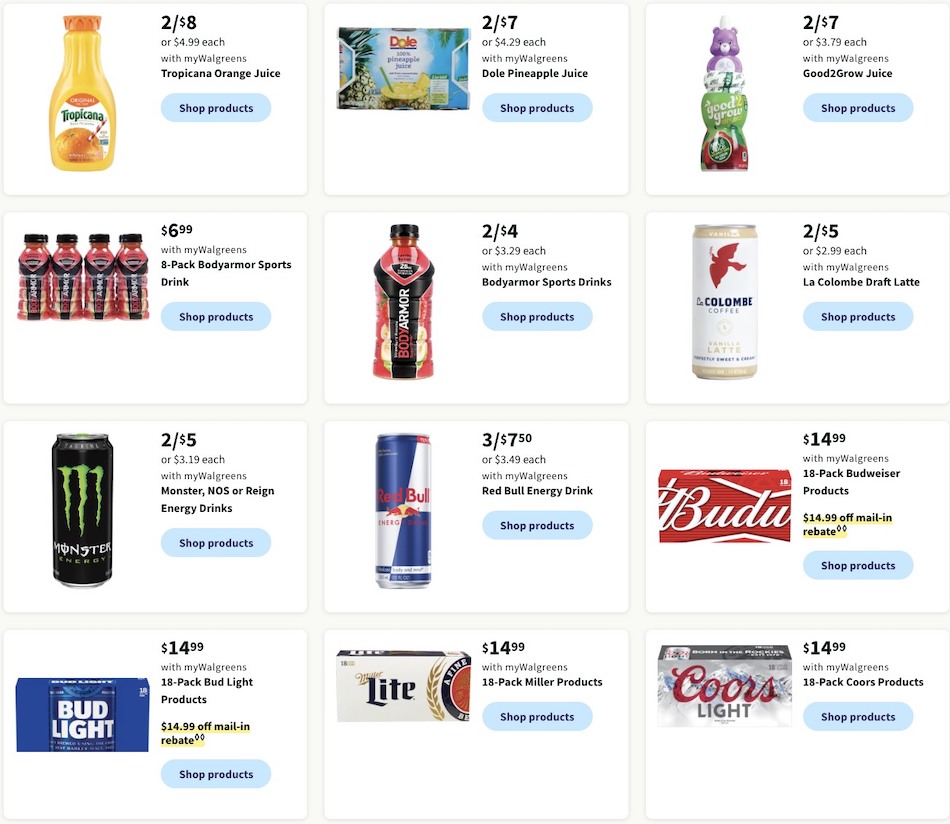Click Shop products for Red Bull Energy Drink
Image resolution: width=950 pixels, height=824 pixels.
pos(537,524)
